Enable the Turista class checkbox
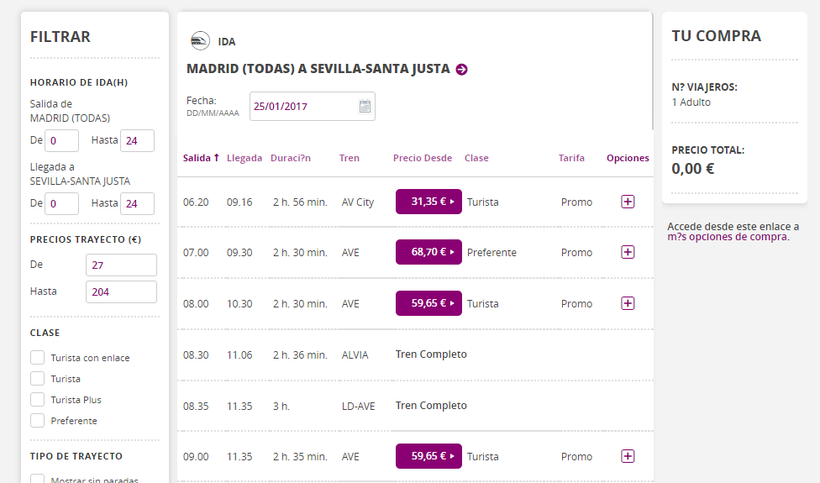This screenshot has height=483, width=820. coord(37,378)
